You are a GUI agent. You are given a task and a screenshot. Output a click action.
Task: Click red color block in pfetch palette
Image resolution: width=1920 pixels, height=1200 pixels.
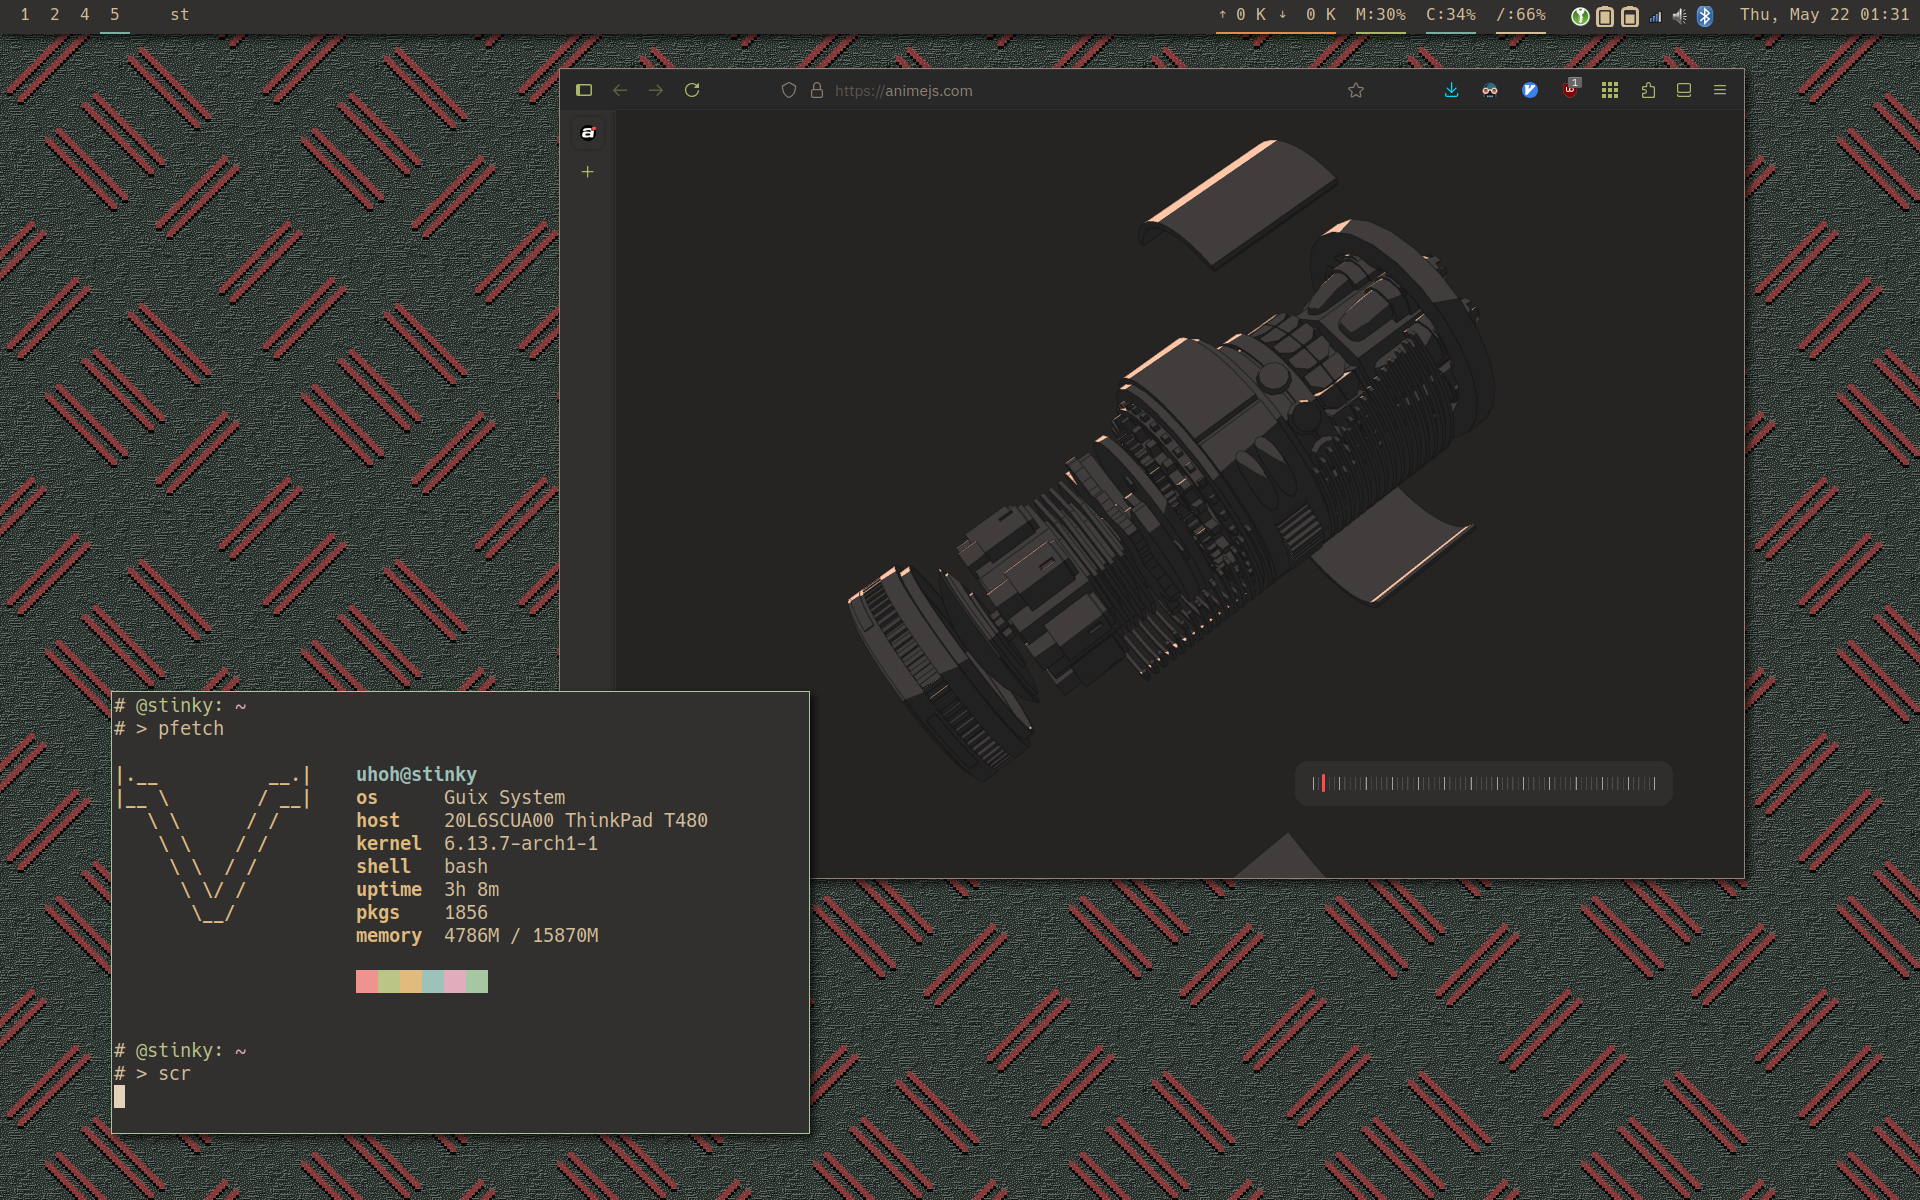click(367, 981)
